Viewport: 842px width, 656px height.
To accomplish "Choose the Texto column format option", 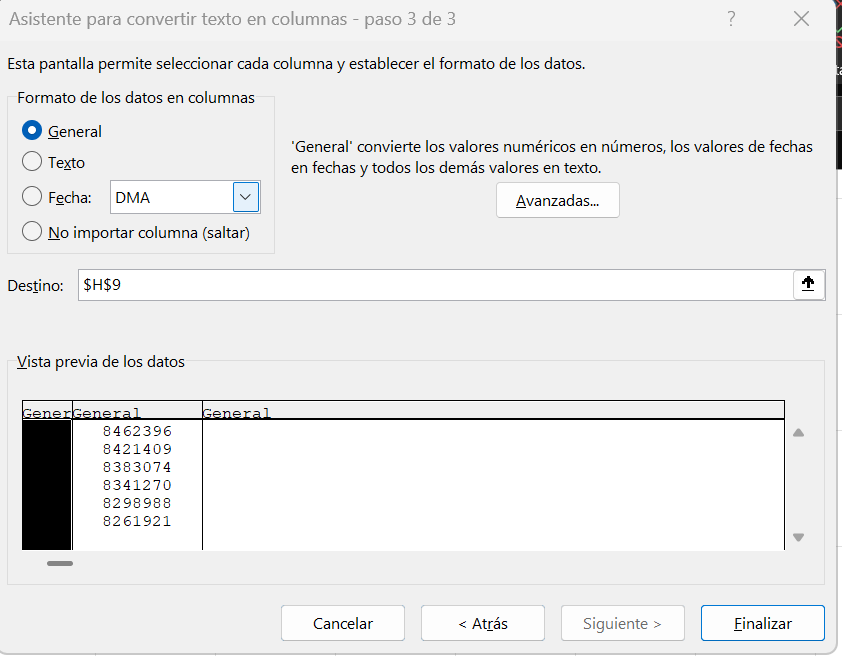I will 32,162.
